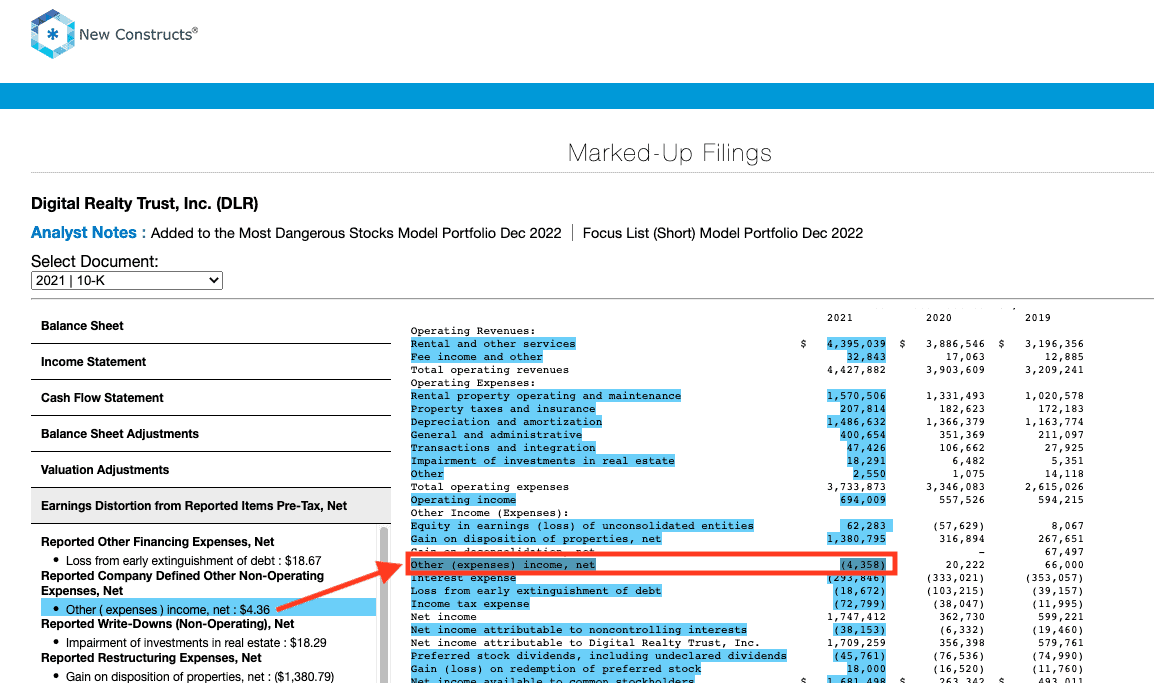Click the 2020 column header

[x=938, y=318]
